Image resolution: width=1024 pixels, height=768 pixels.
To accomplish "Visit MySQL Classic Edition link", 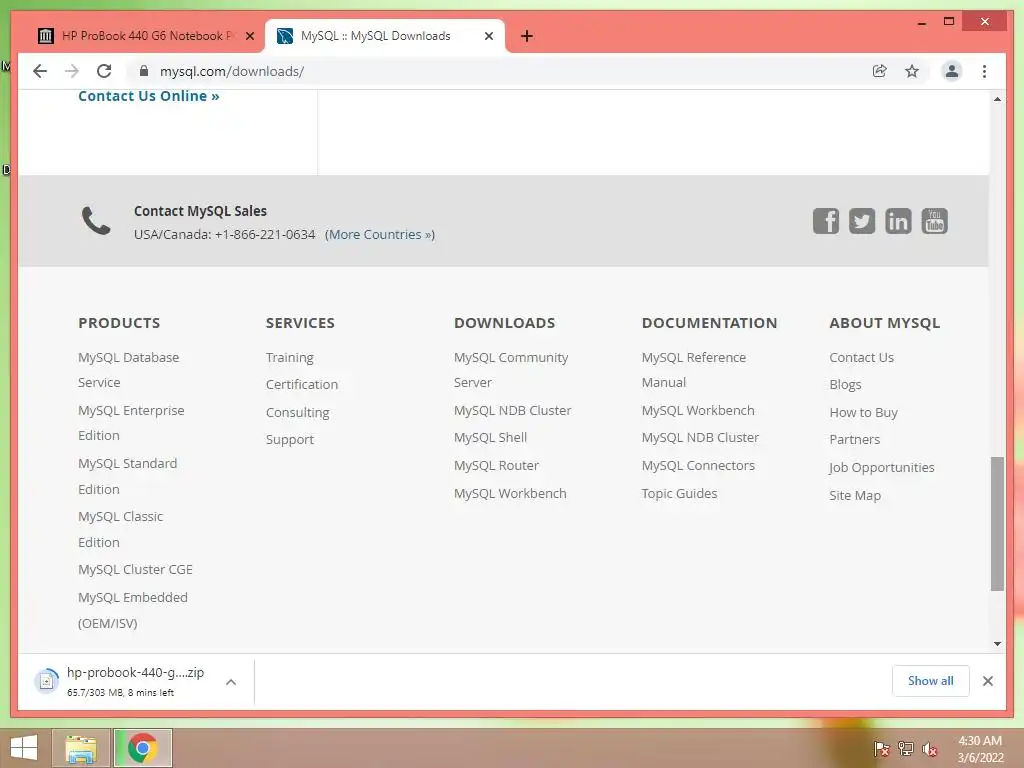I will (x=120, y=529).
